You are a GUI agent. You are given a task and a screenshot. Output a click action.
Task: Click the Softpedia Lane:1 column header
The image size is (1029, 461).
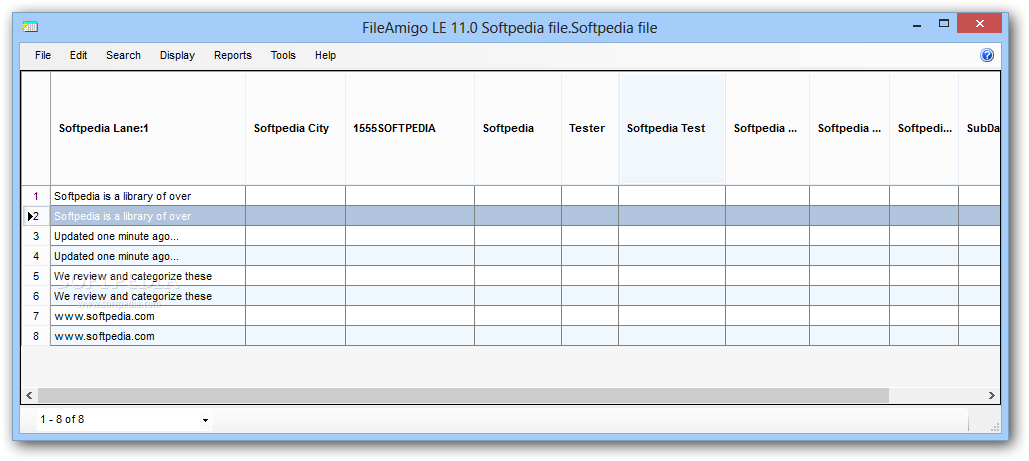coord(148,129)
